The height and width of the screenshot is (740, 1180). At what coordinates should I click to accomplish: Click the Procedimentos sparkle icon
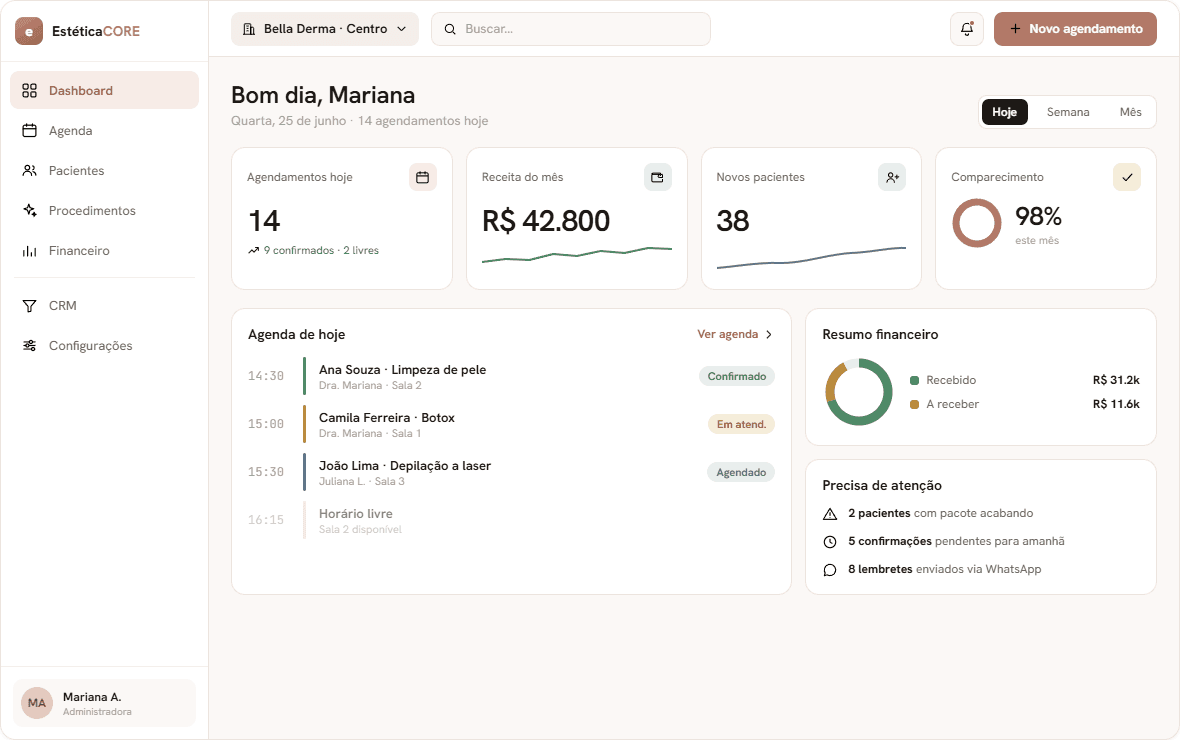29,210
